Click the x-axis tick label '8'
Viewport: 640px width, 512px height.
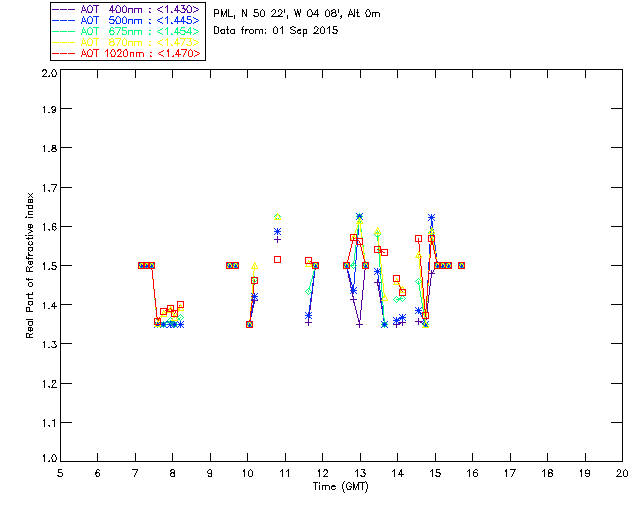(173, 473)
